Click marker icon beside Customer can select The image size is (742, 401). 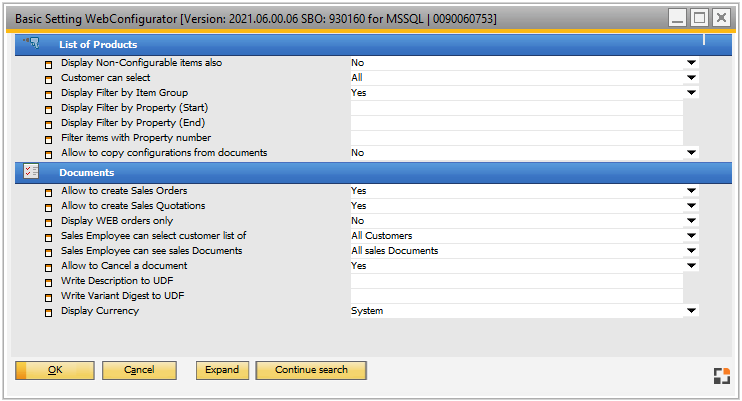click(x=48, y=79)
